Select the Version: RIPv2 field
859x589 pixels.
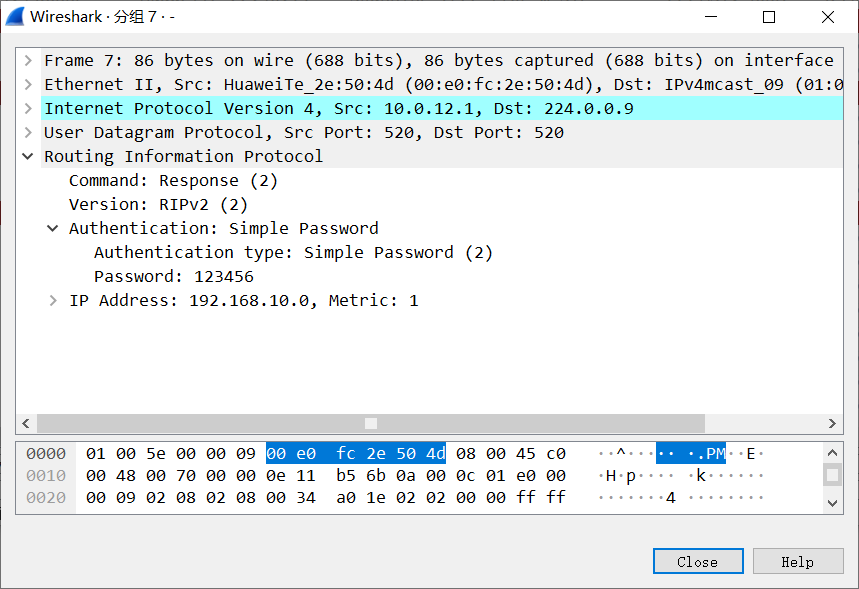pos(156,204)
